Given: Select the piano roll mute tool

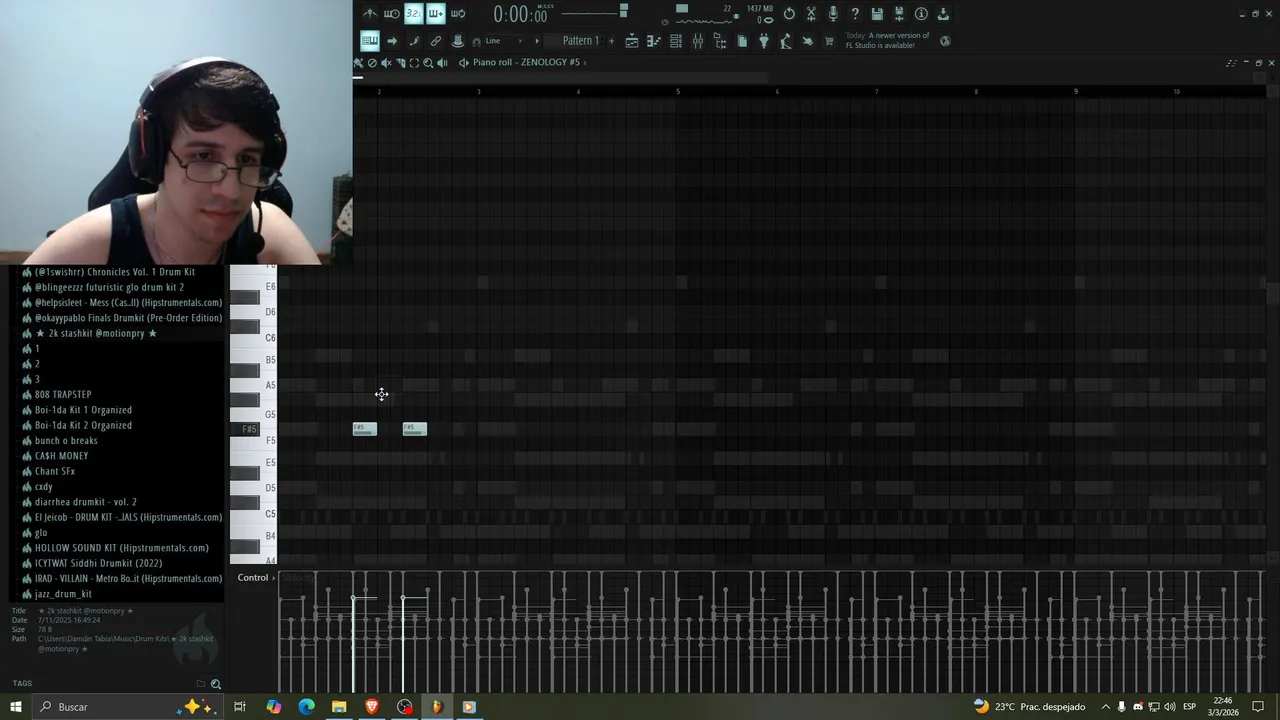Looking at the screenshot, I should 386,62.
